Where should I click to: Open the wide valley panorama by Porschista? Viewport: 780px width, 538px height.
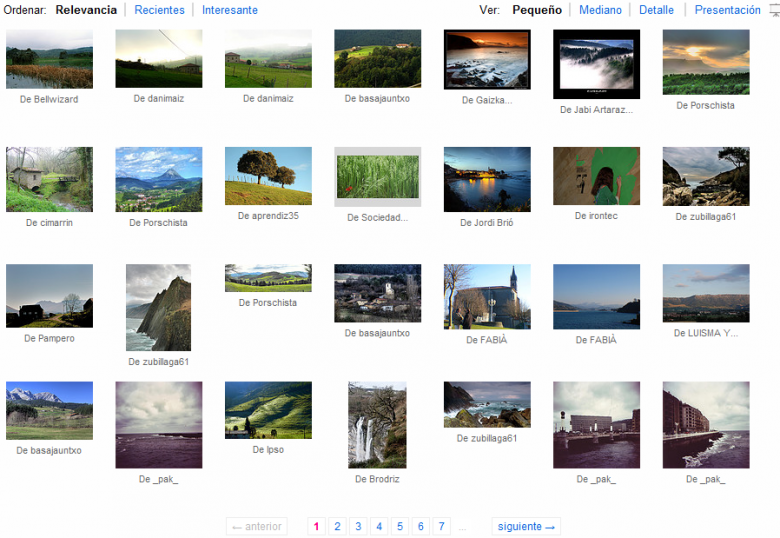click(x=268, y=278)
